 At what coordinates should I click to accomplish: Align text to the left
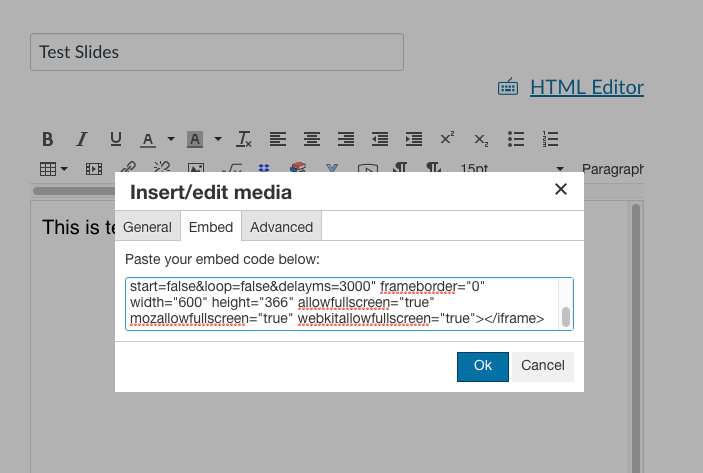click(277, 139)
